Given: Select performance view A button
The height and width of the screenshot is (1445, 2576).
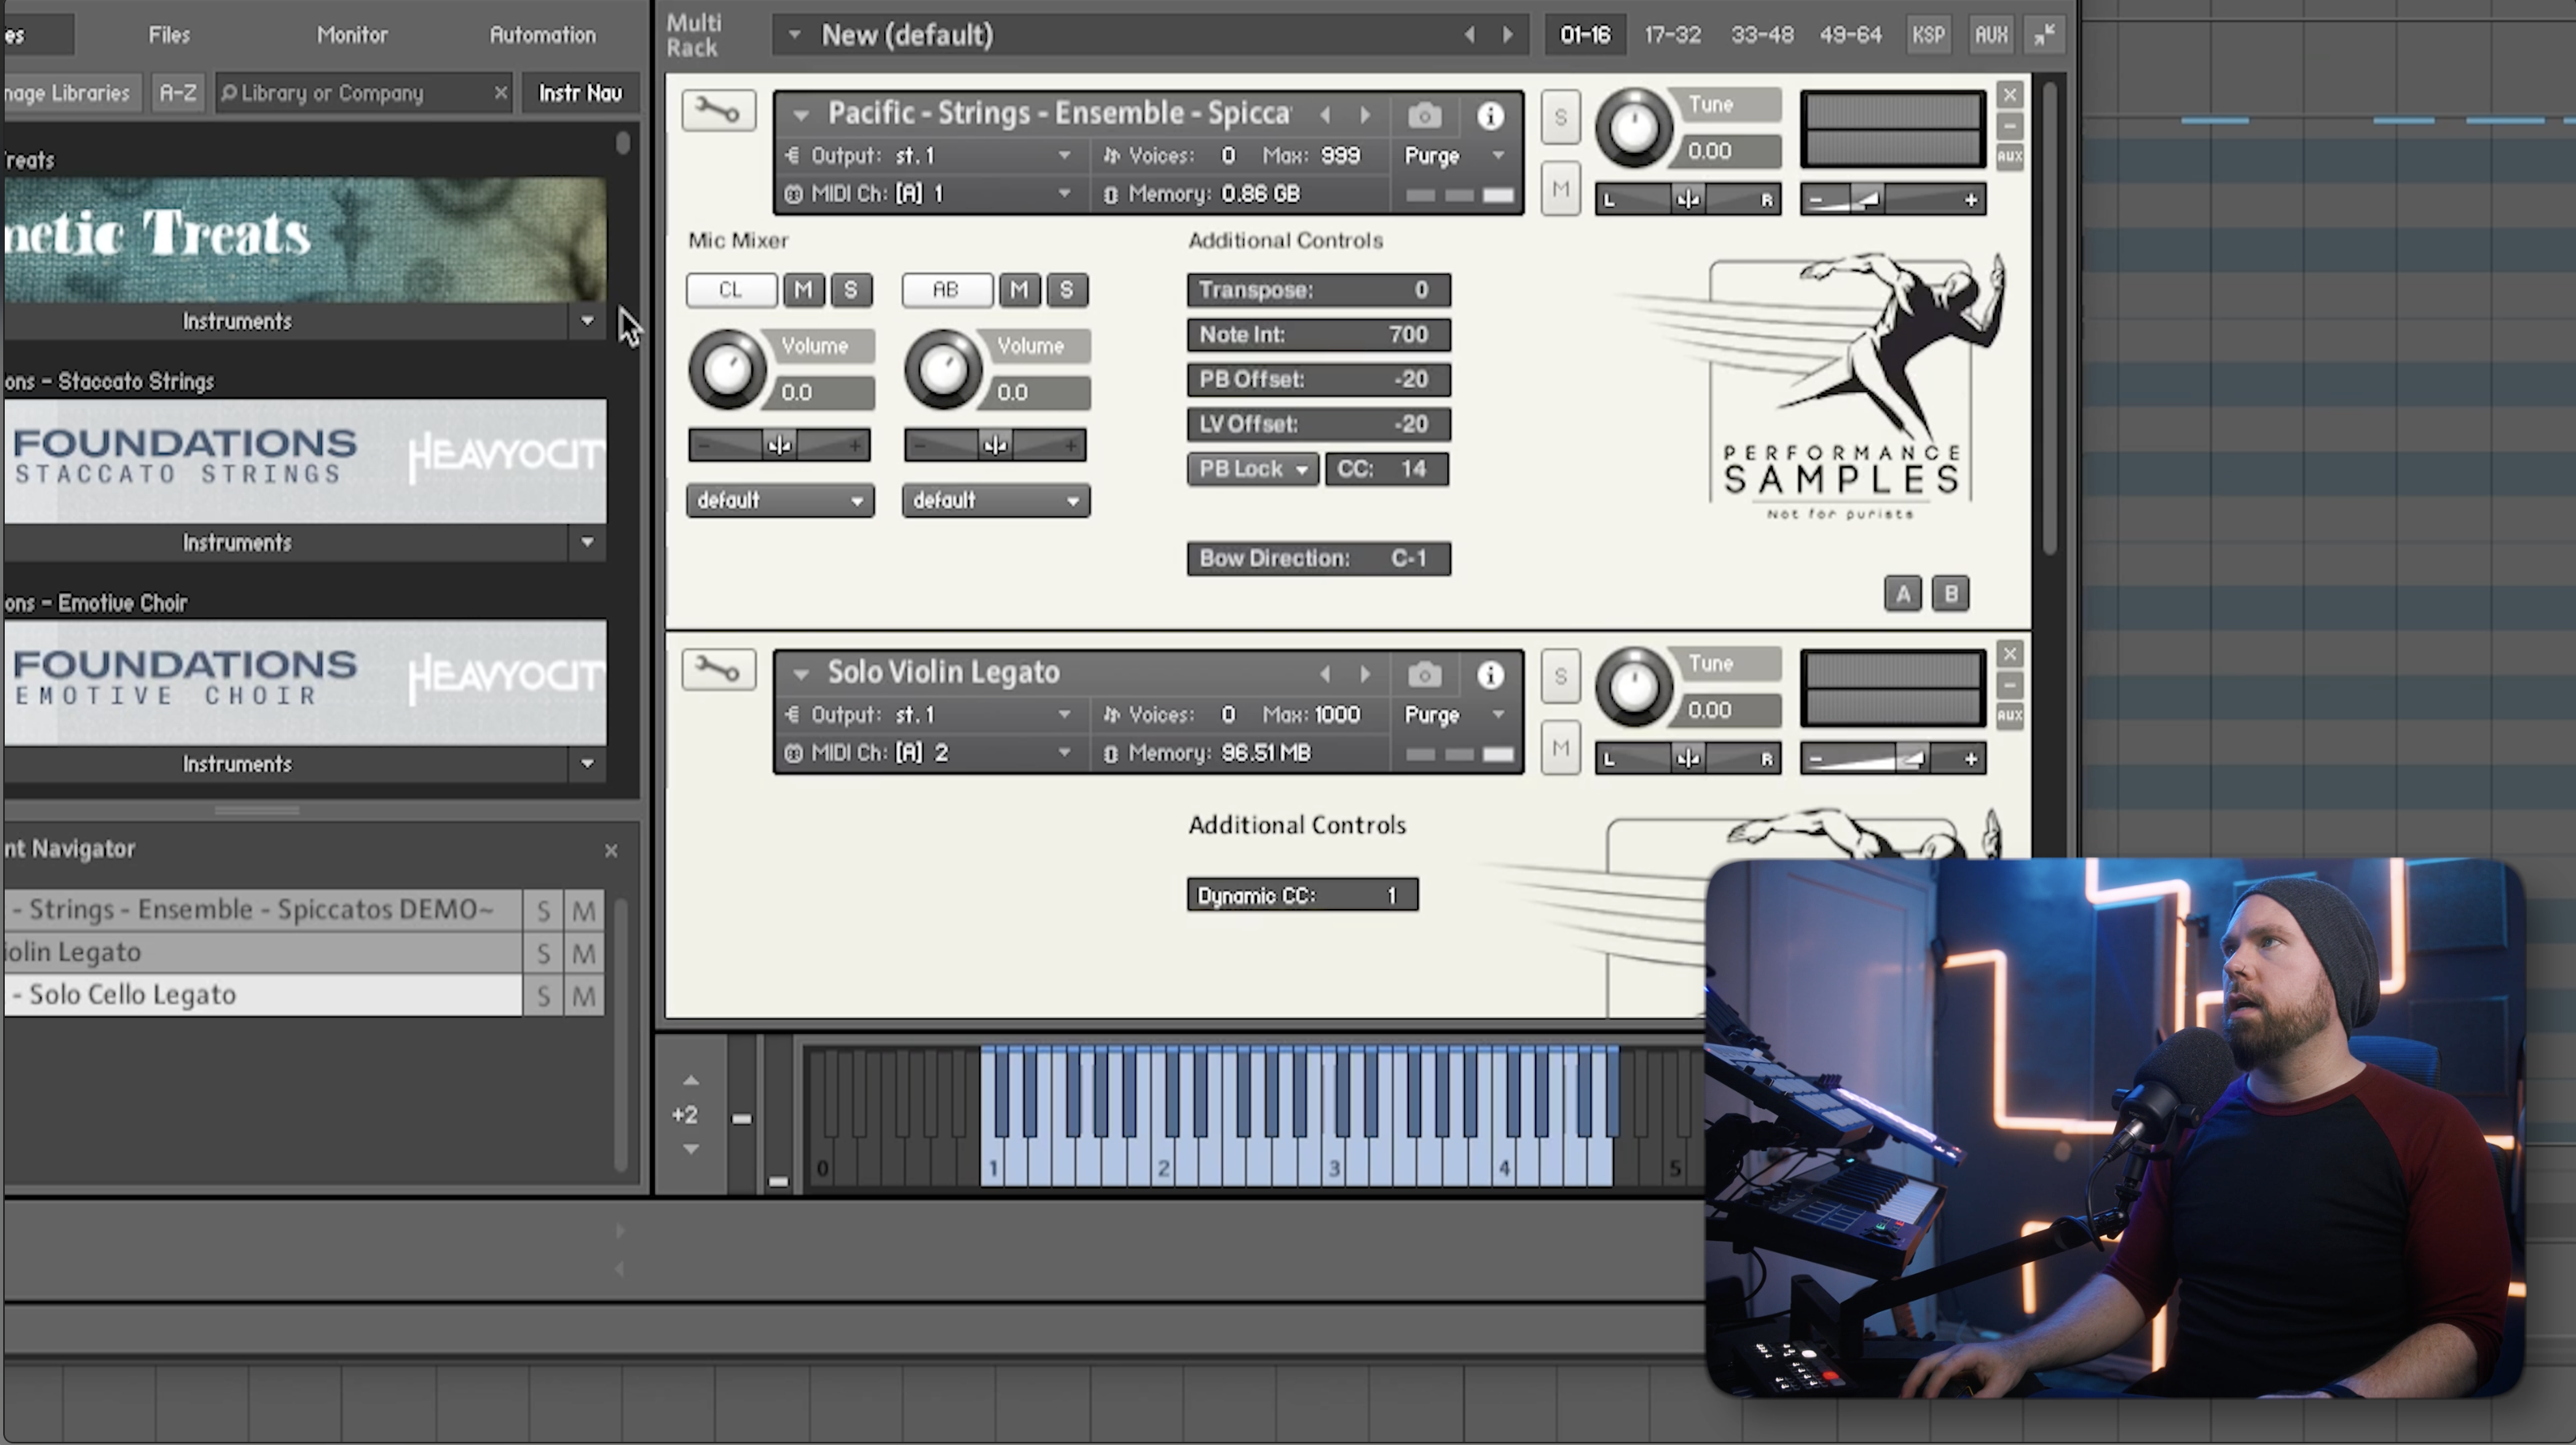Looking at the screenshot, I should point(1902,594).
